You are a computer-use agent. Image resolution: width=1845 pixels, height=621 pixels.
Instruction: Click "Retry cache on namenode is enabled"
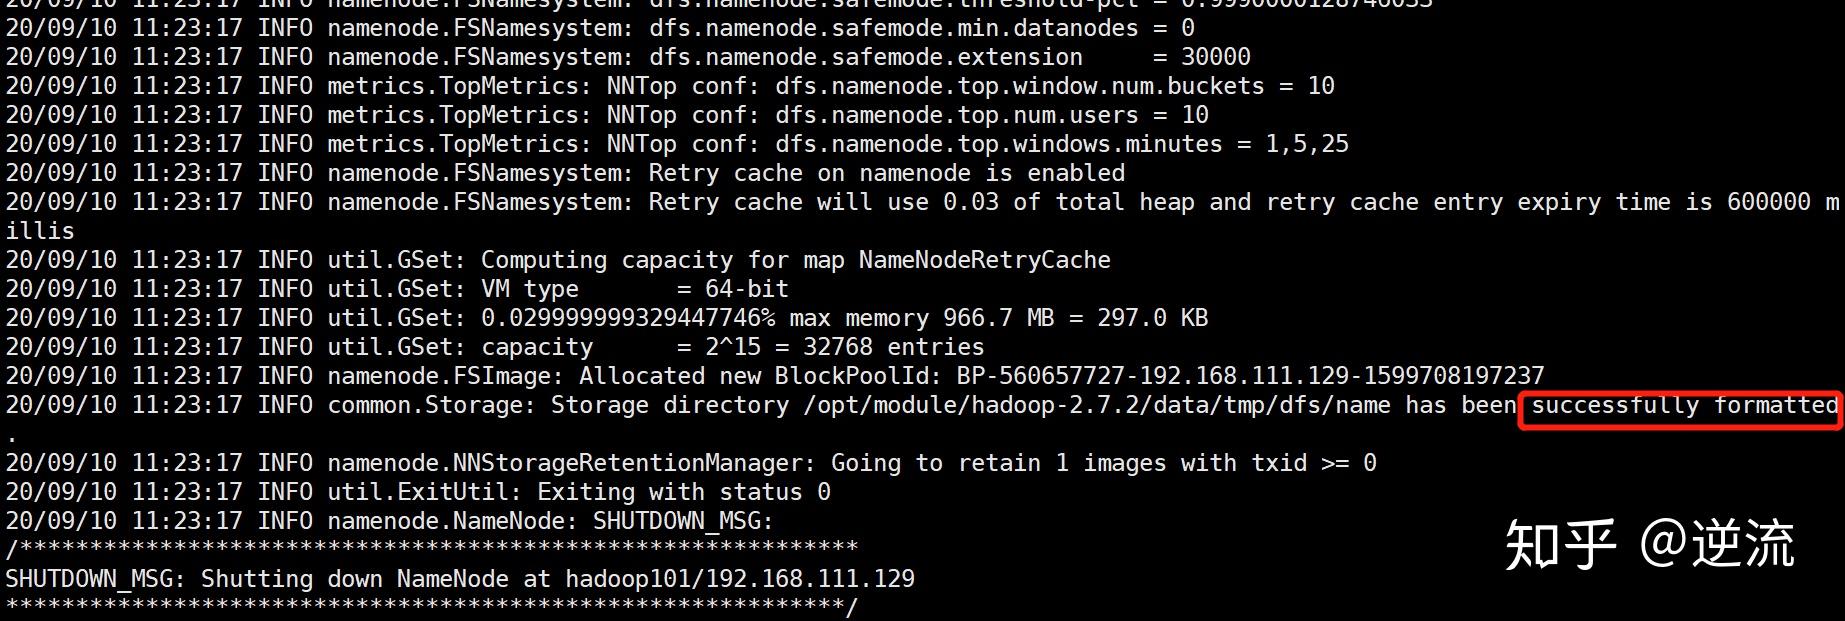886,174
